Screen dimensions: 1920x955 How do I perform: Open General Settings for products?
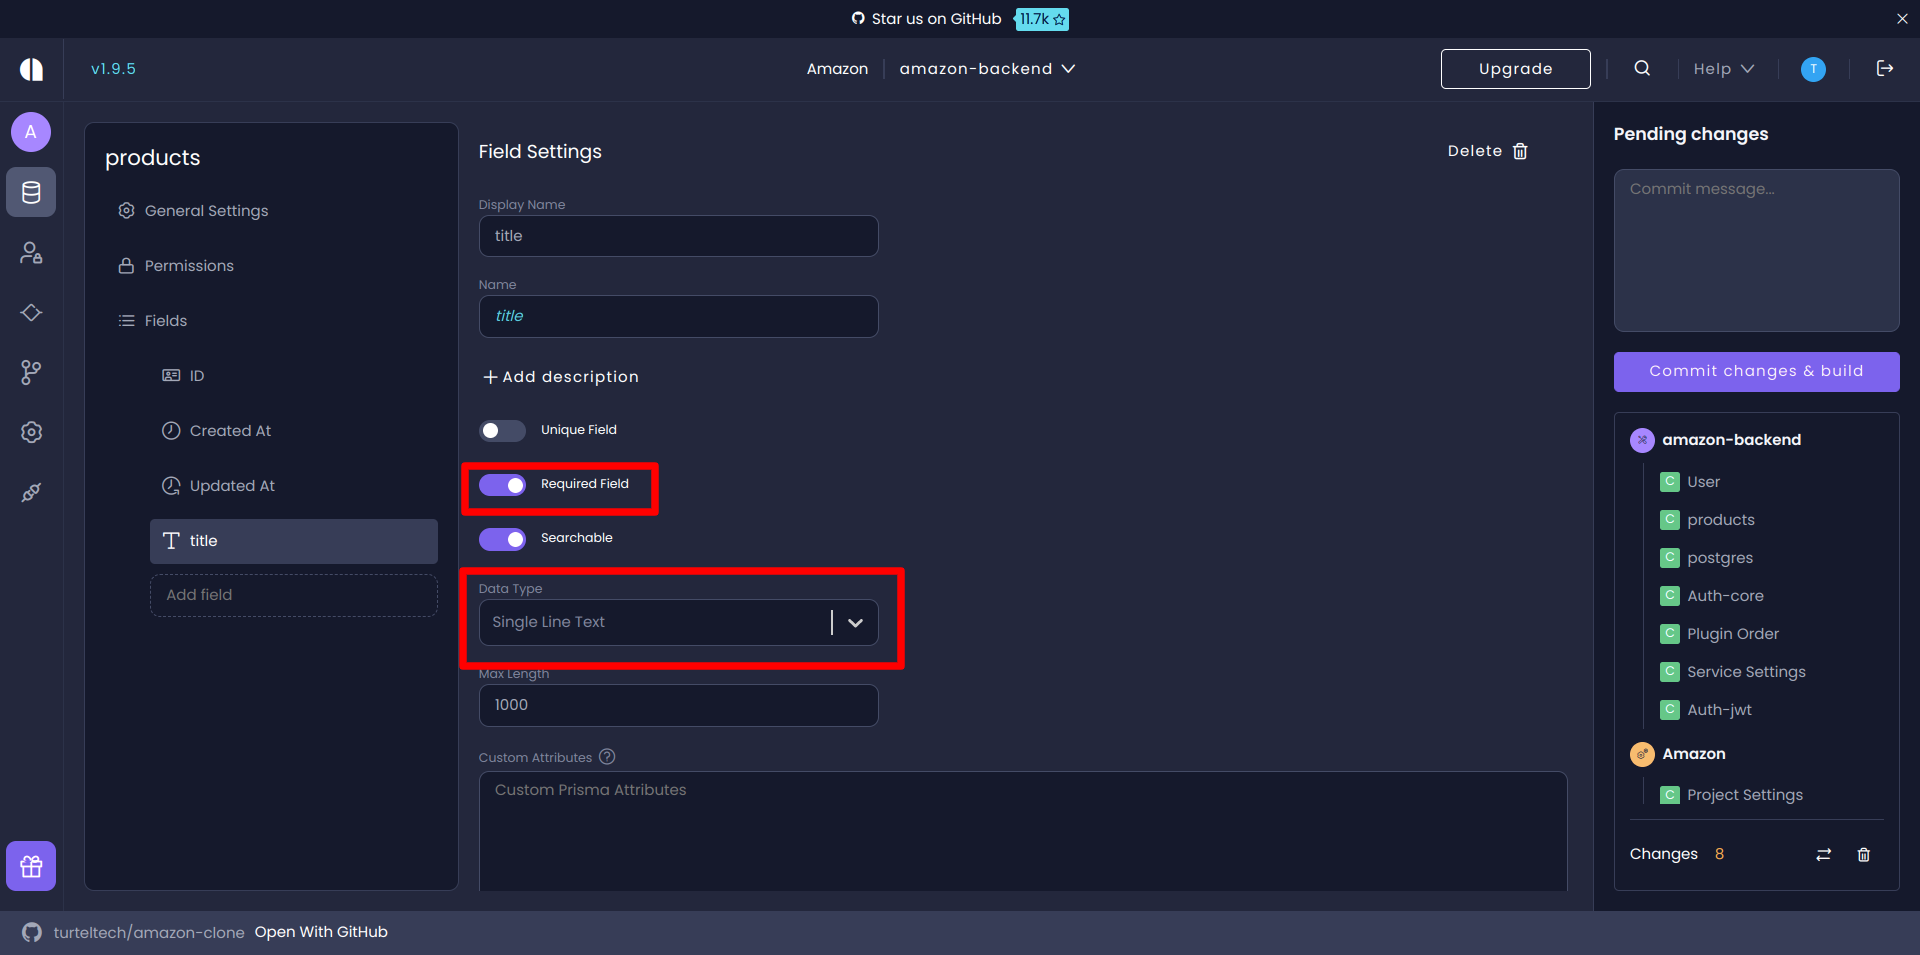pos(205,210)
